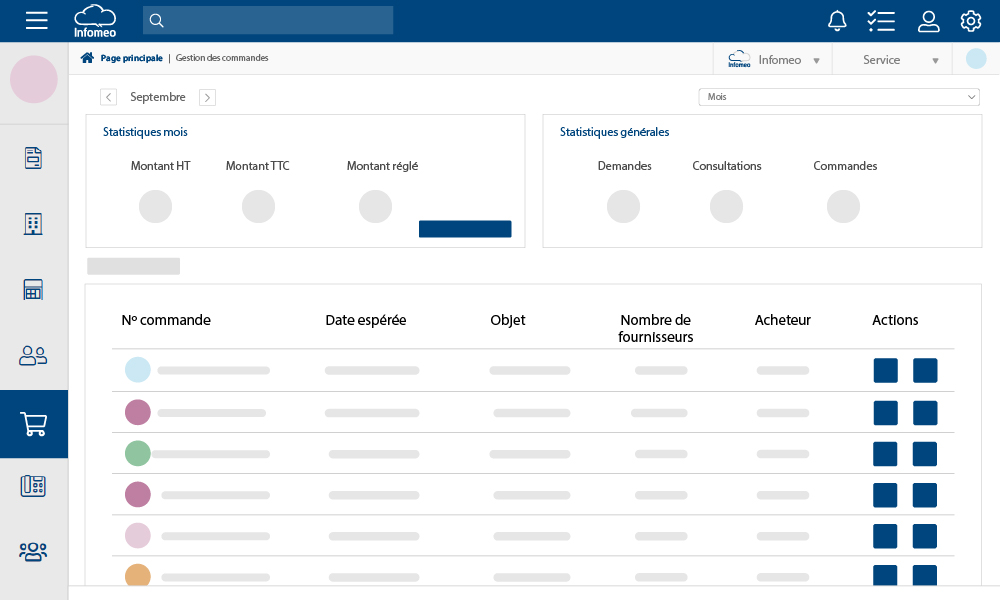The image size is (1000, 600).
Task: Click first action button in first order row
Action: tap(885, 371)
